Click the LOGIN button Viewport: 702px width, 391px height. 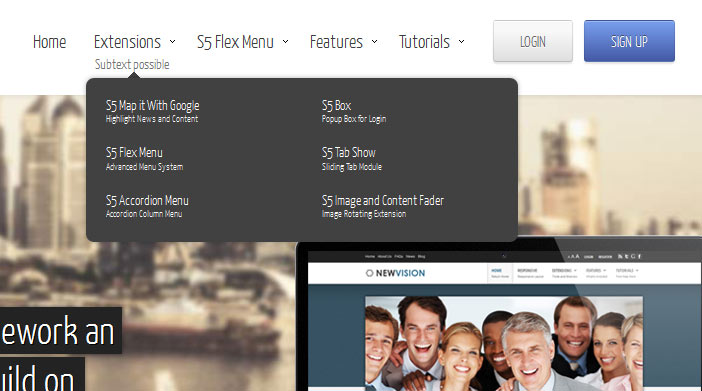click(x=533, y=41)
